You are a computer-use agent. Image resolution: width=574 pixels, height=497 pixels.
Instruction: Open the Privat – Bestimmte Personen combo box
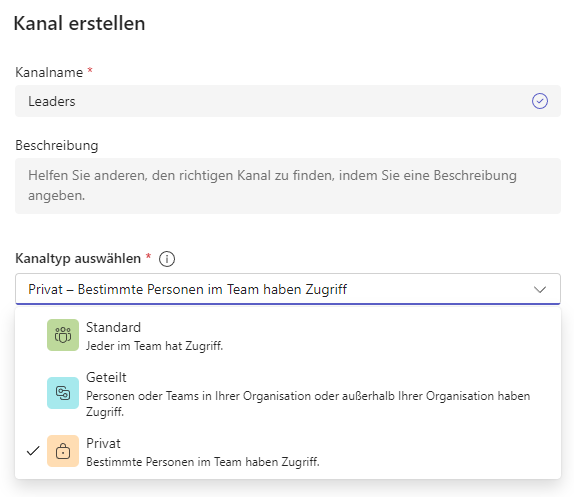coord(288,289)
